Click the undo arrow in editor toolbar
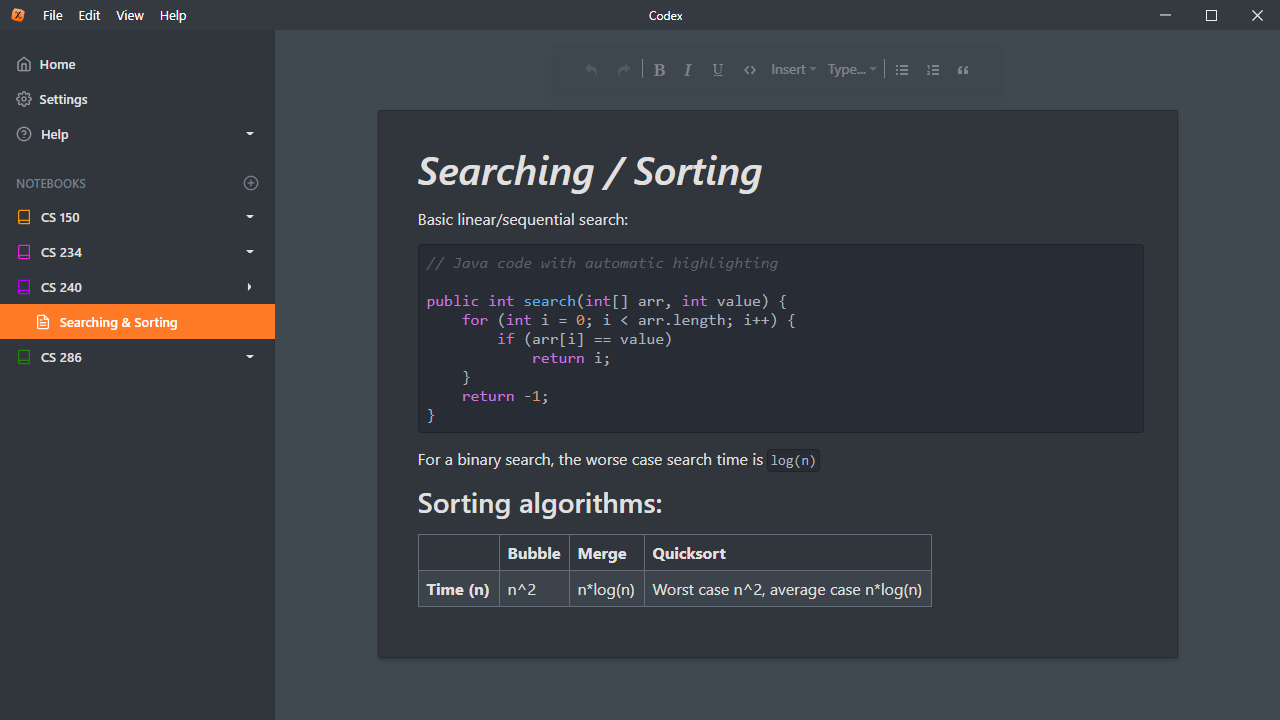Image resolution: width=1280 pixels, height=720 pixels. 591,70
